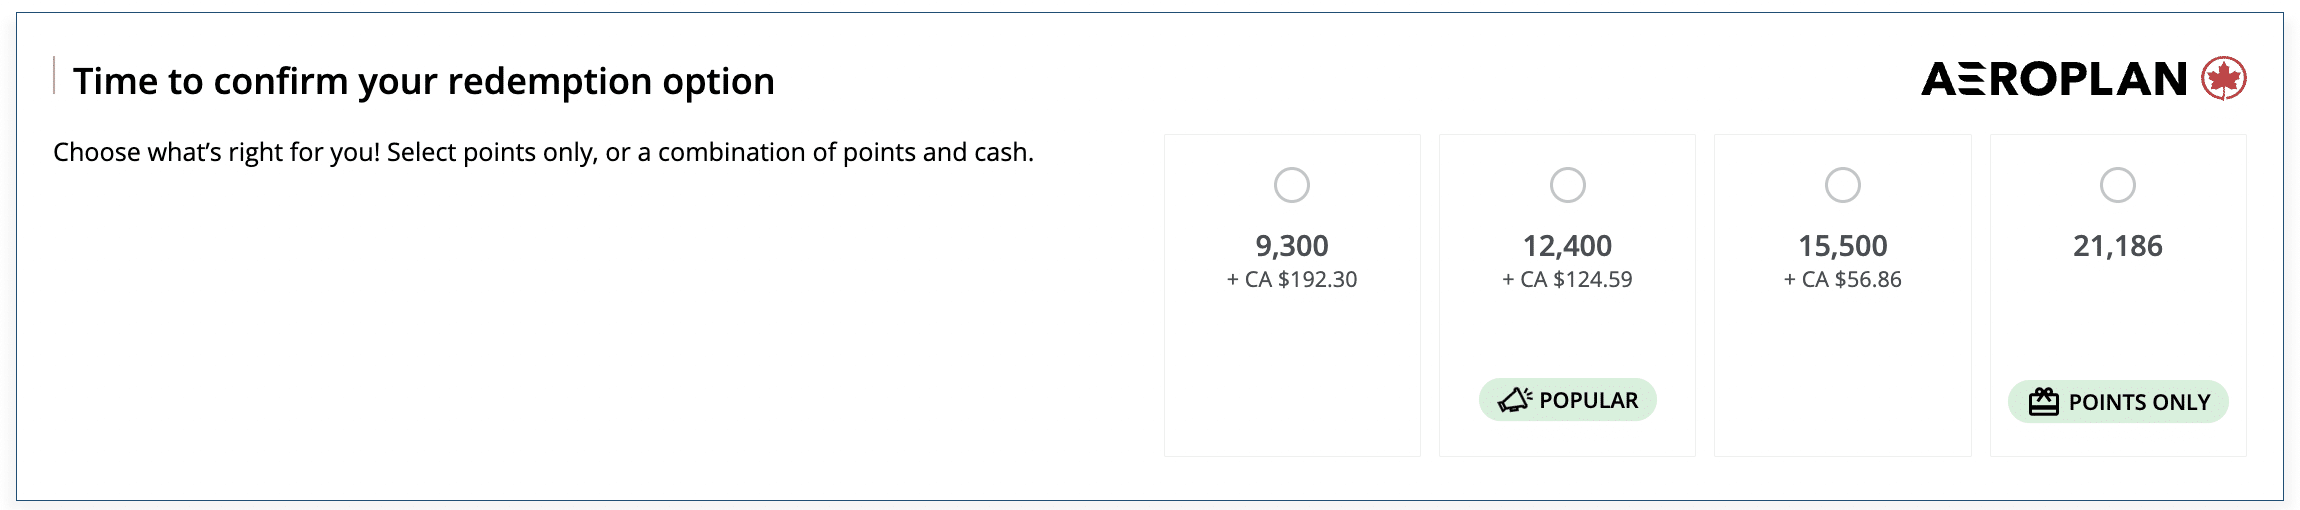Click the redemption option heading
The width and height of the screenshot is (2300, 510).
pos(423,81)
